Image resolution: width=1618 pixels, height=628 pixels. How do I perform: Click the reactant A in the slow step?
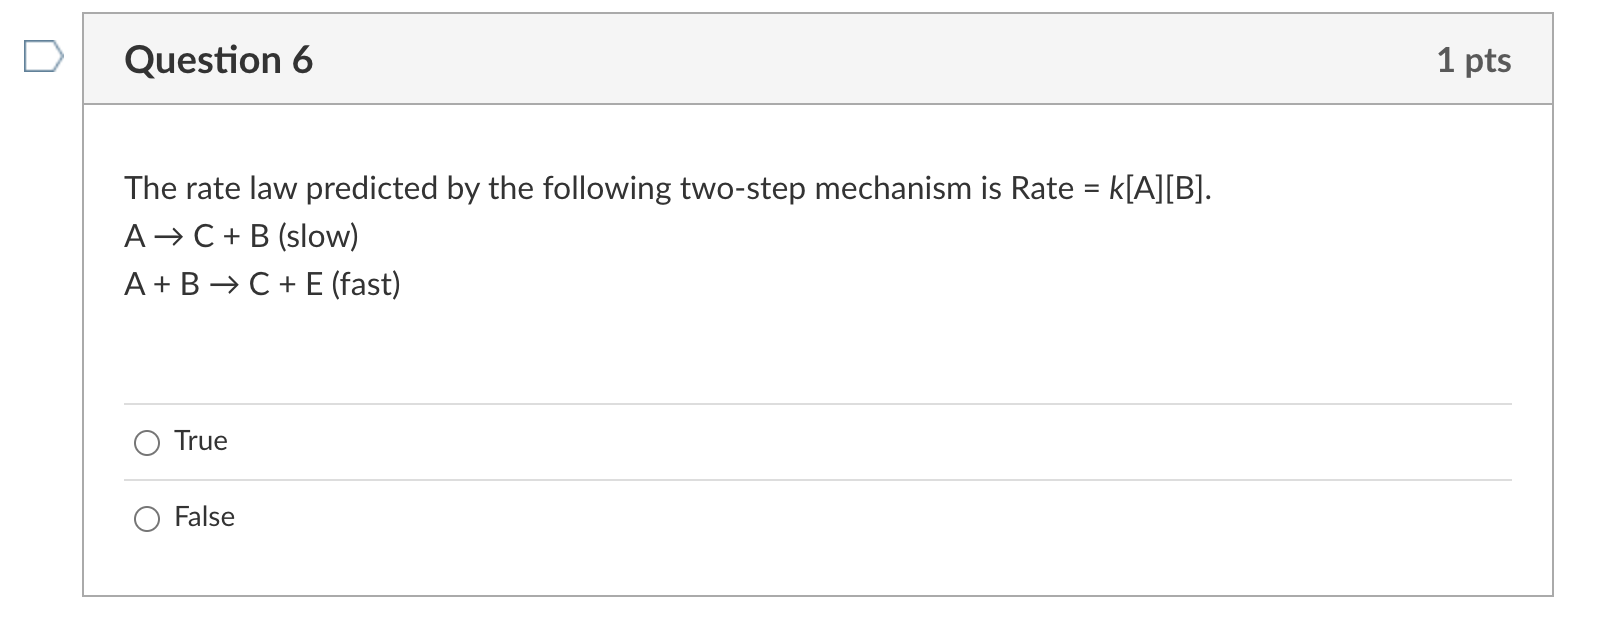135,237
